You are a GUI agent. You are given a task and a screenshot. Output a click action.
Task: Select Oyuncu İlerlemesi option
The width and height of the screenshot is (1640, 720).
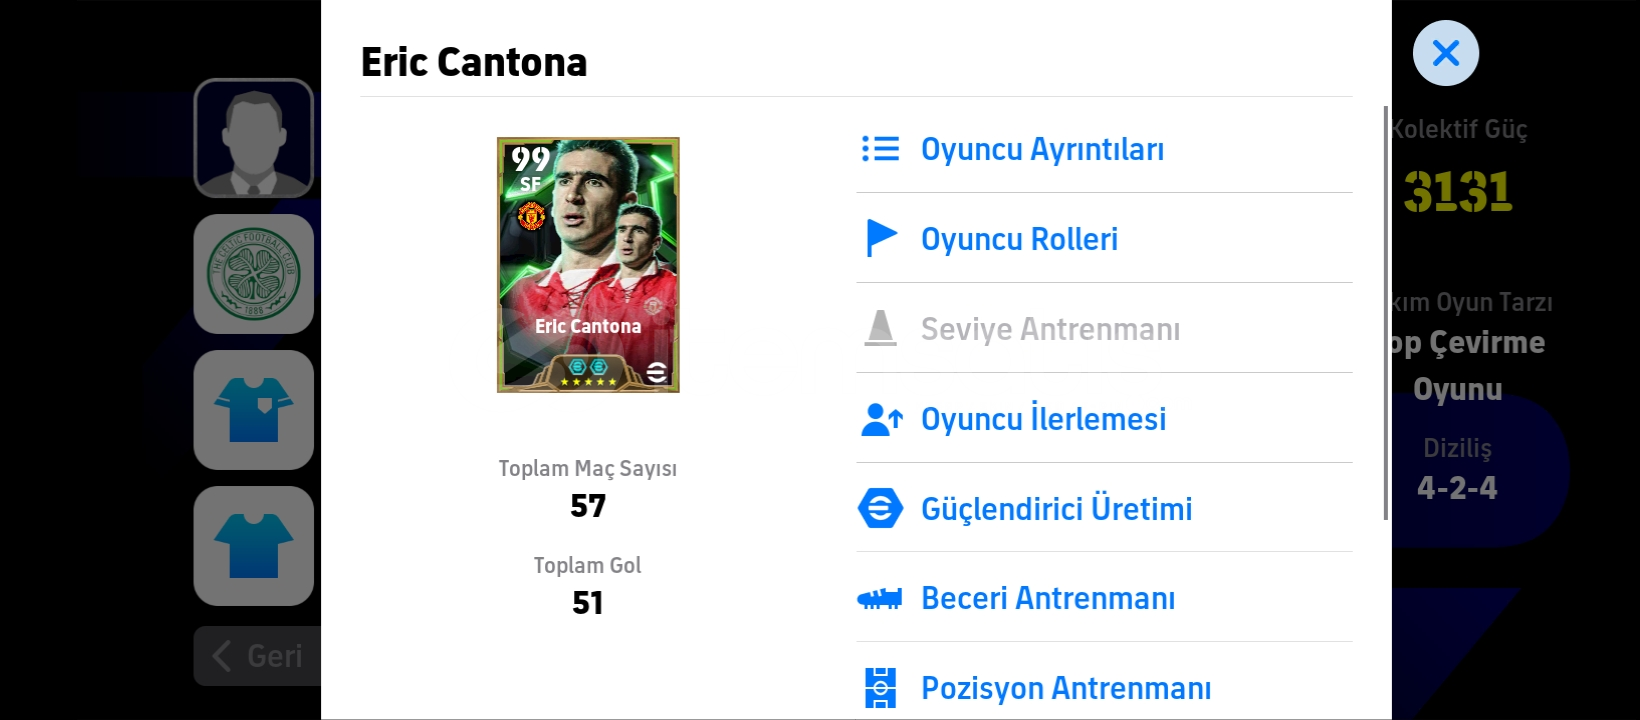click(1104, 418)
